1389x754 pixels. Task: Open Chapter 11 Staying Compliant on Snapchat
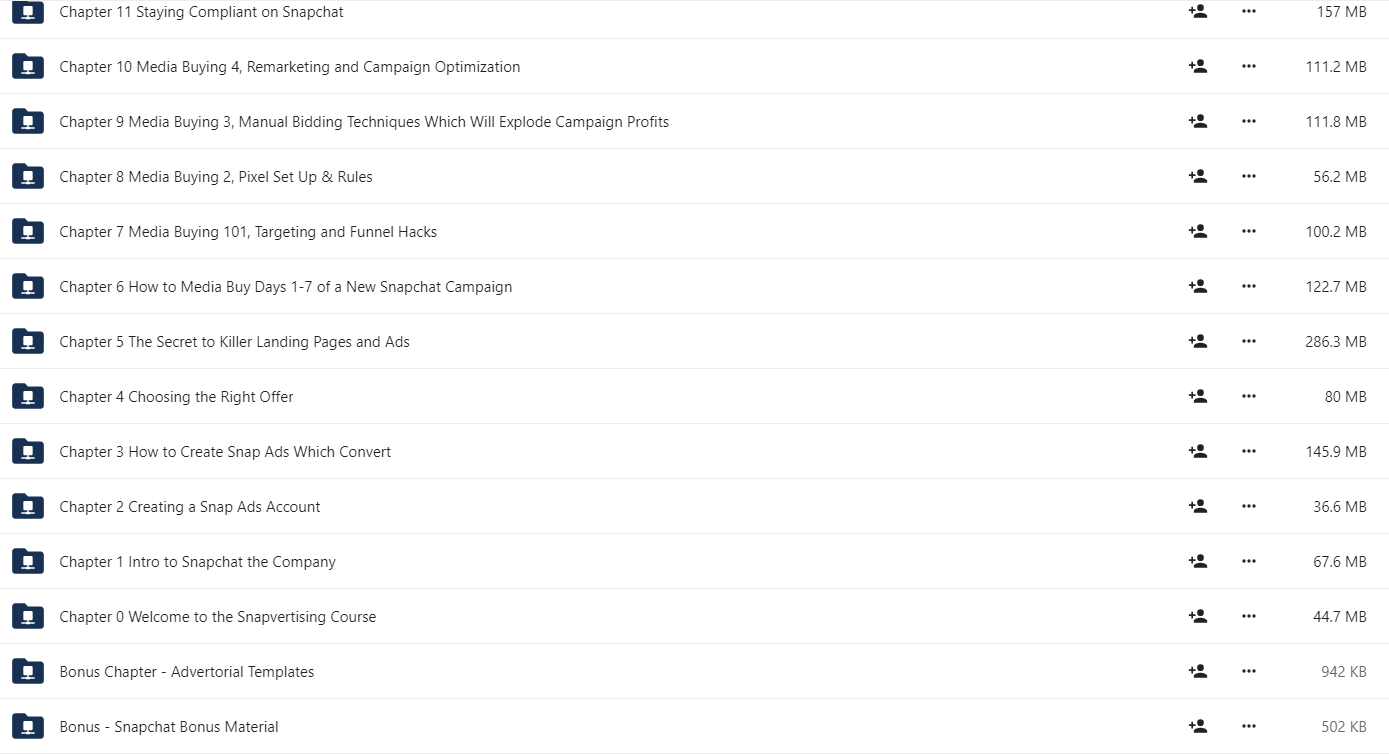(x=201, y=12)
